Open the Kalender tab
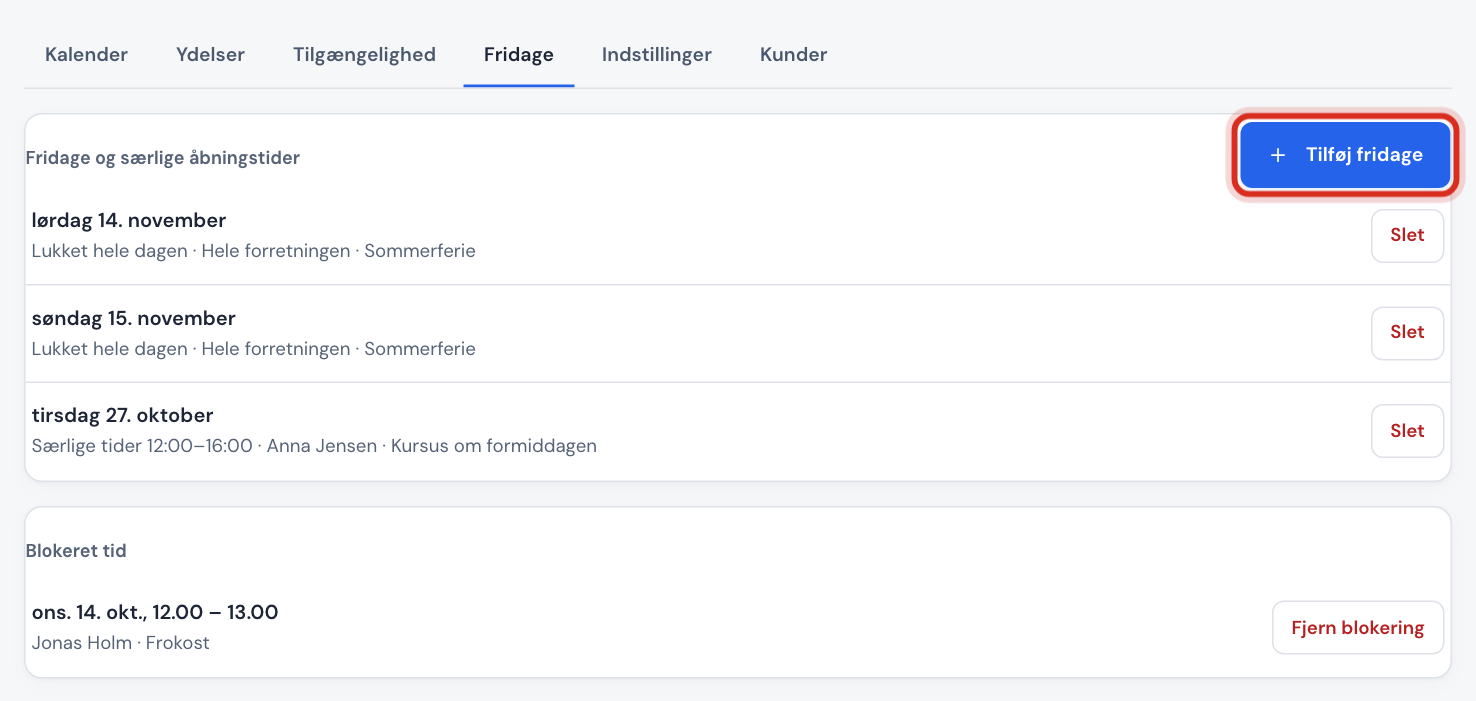Screen dimensions: 1476x701 click(x=86, y=55)
